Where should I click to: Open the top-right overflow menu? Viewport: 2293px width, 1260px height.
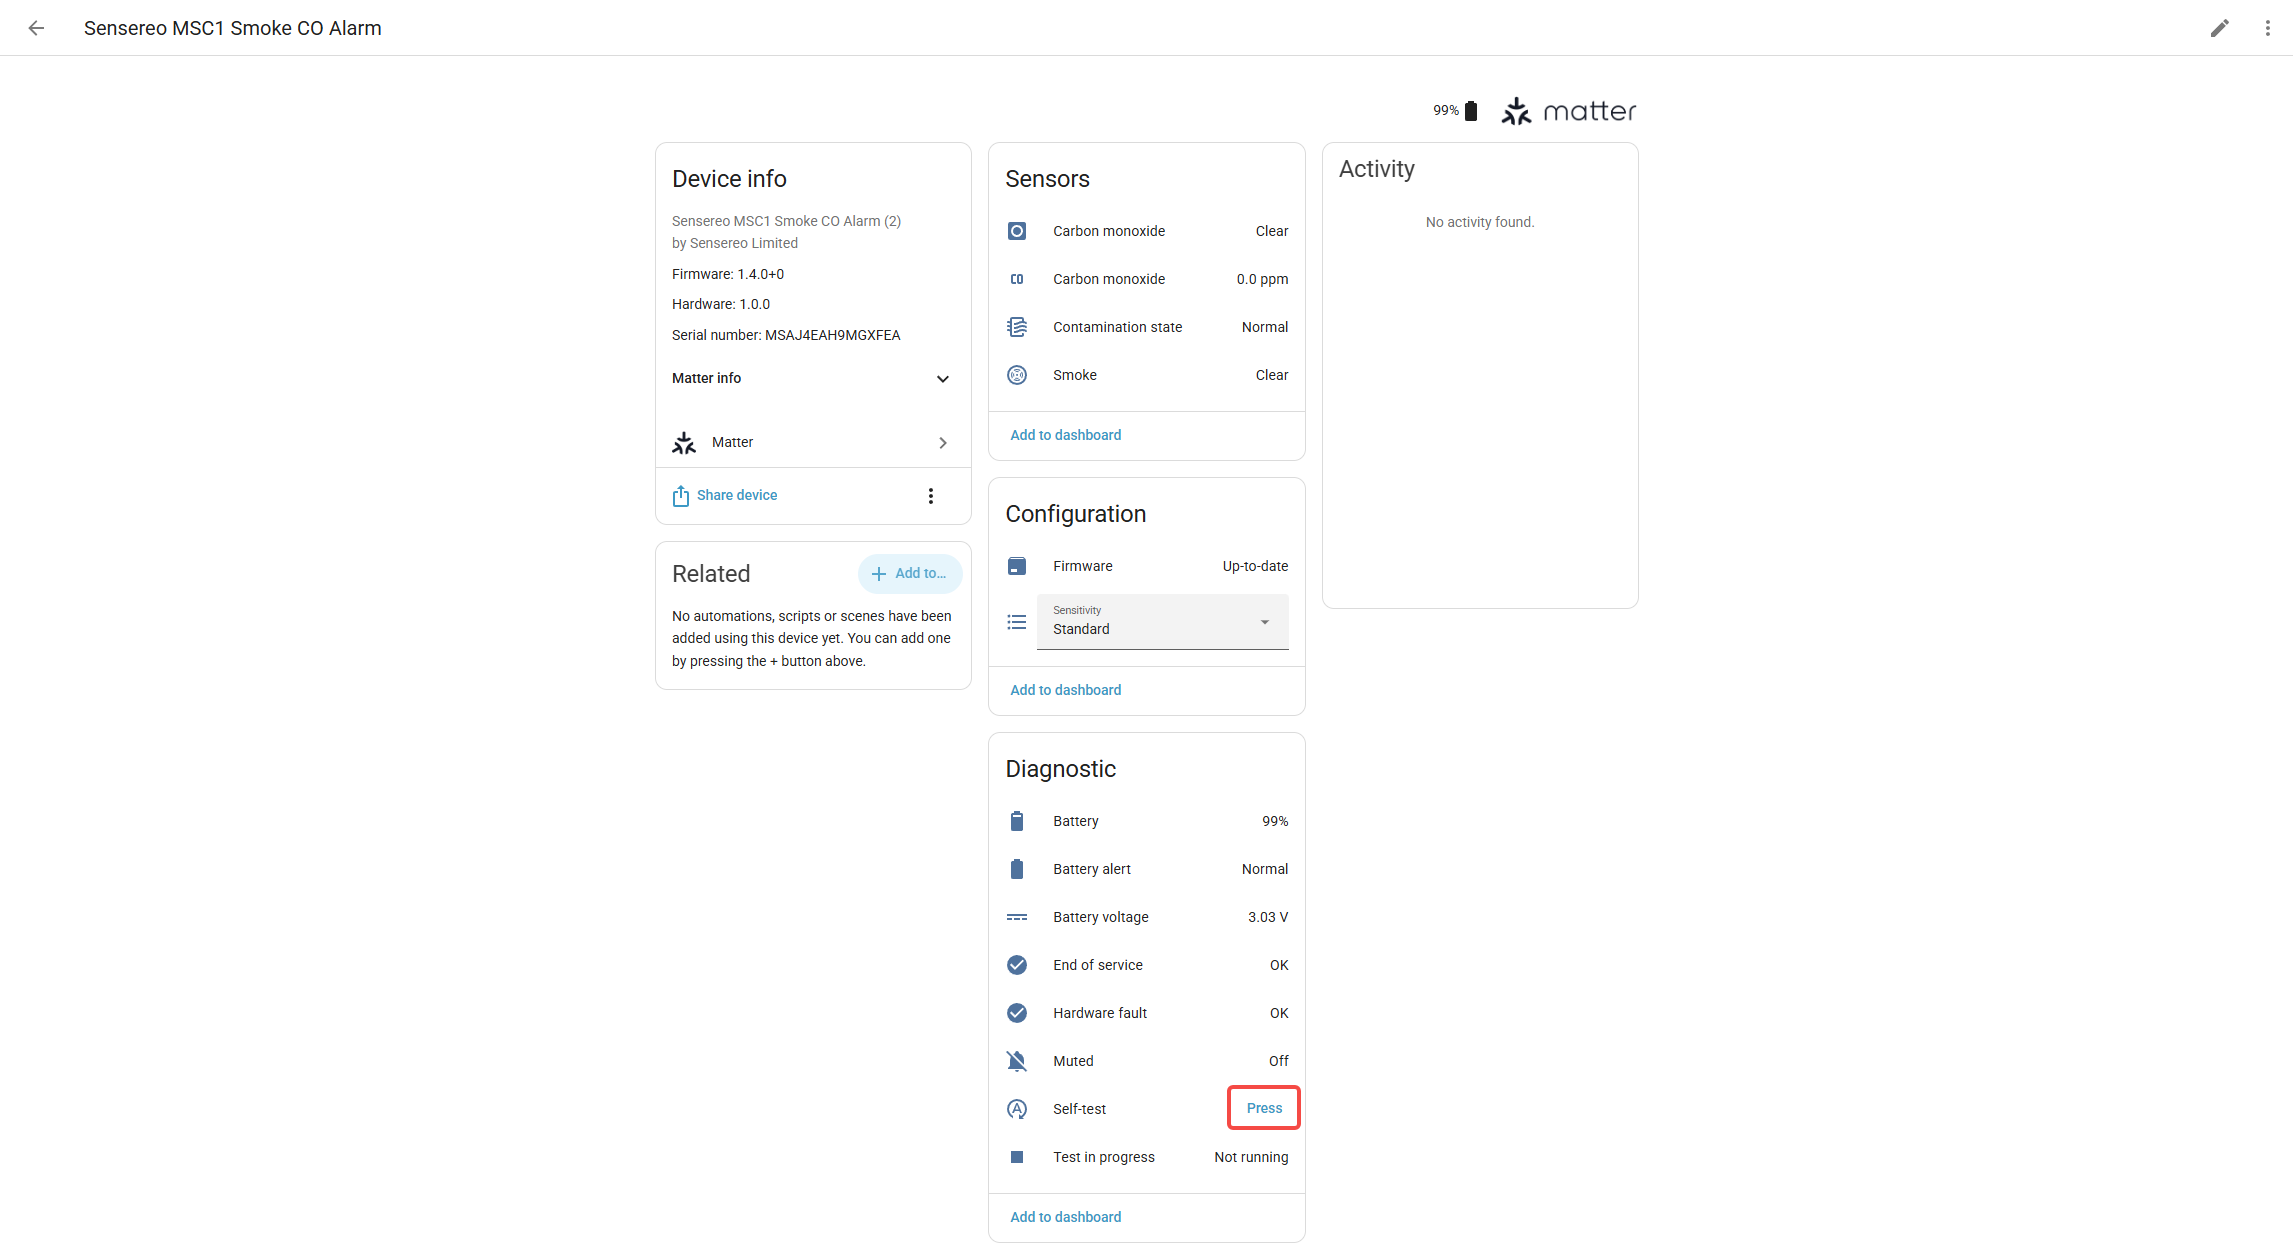pyautogui.click(x=2267, y=28)
